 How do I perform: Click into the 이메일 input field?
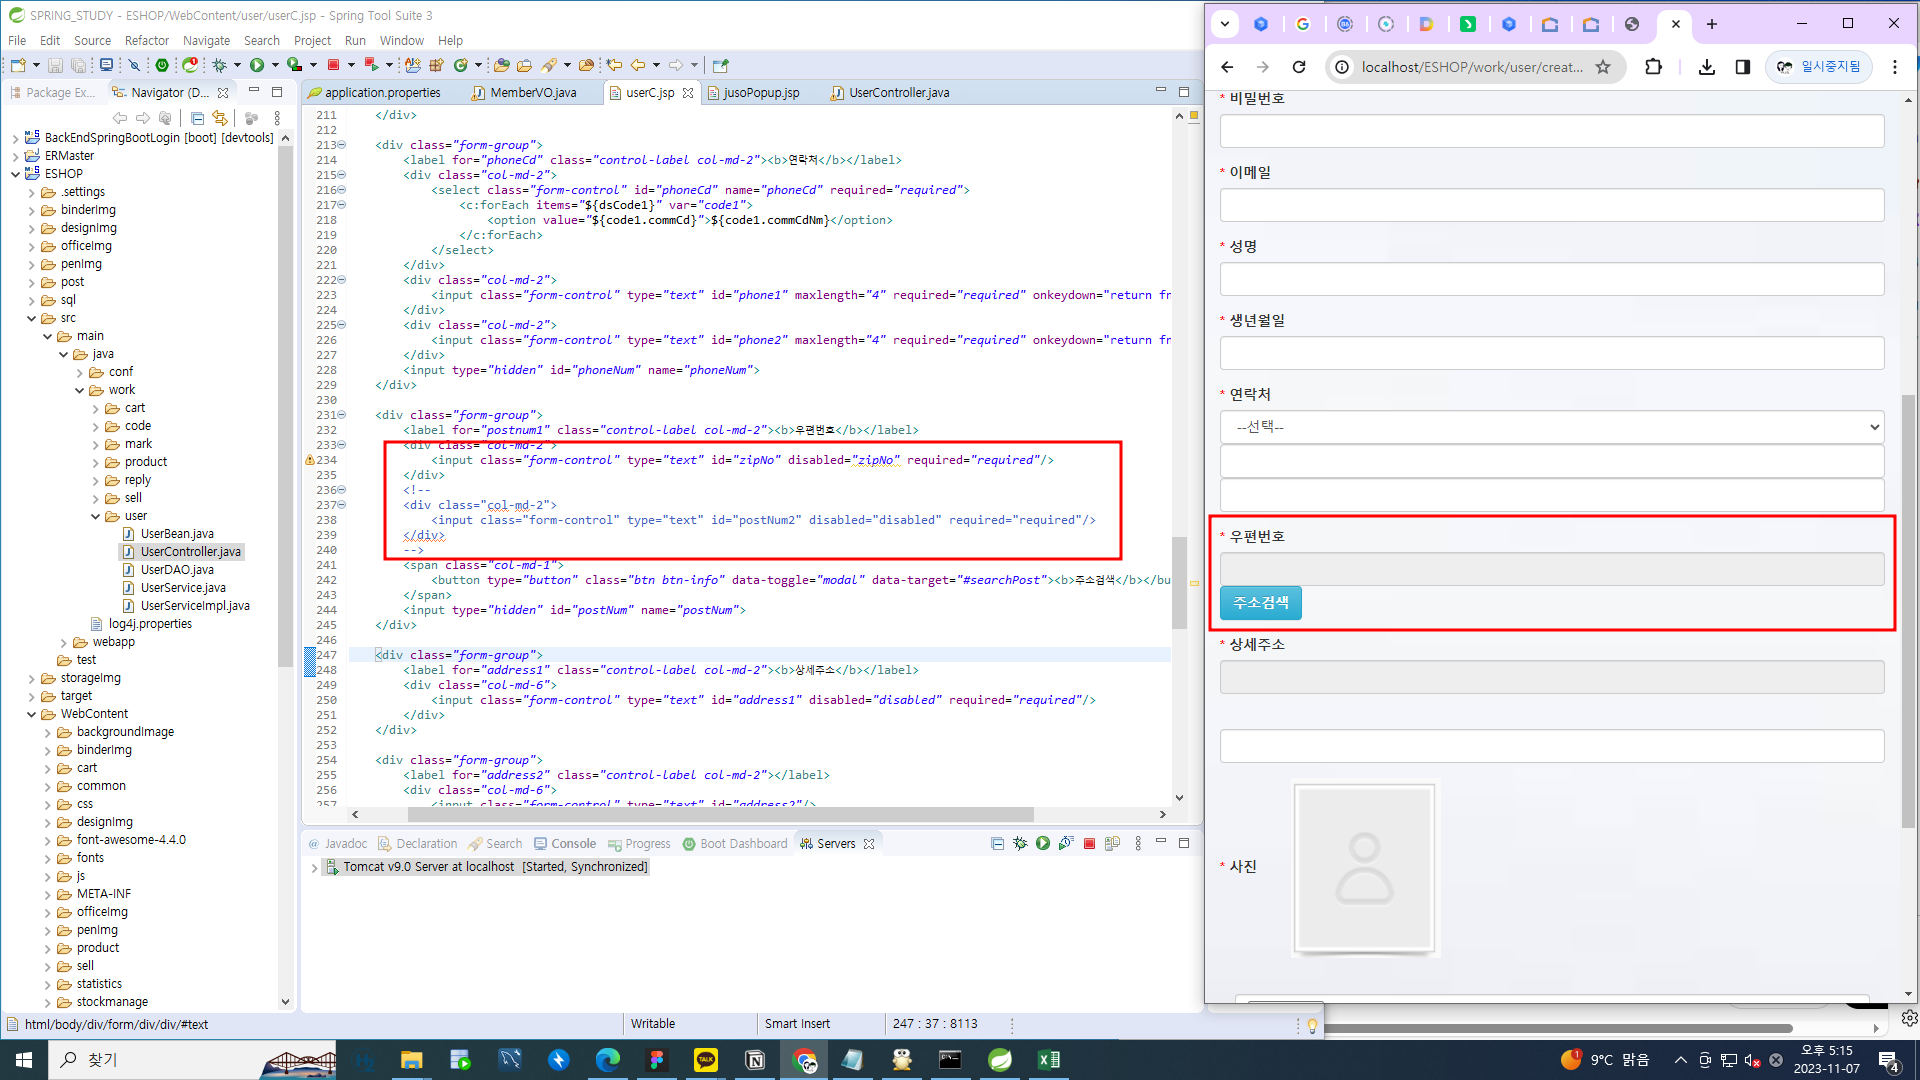coord(1551,205)
